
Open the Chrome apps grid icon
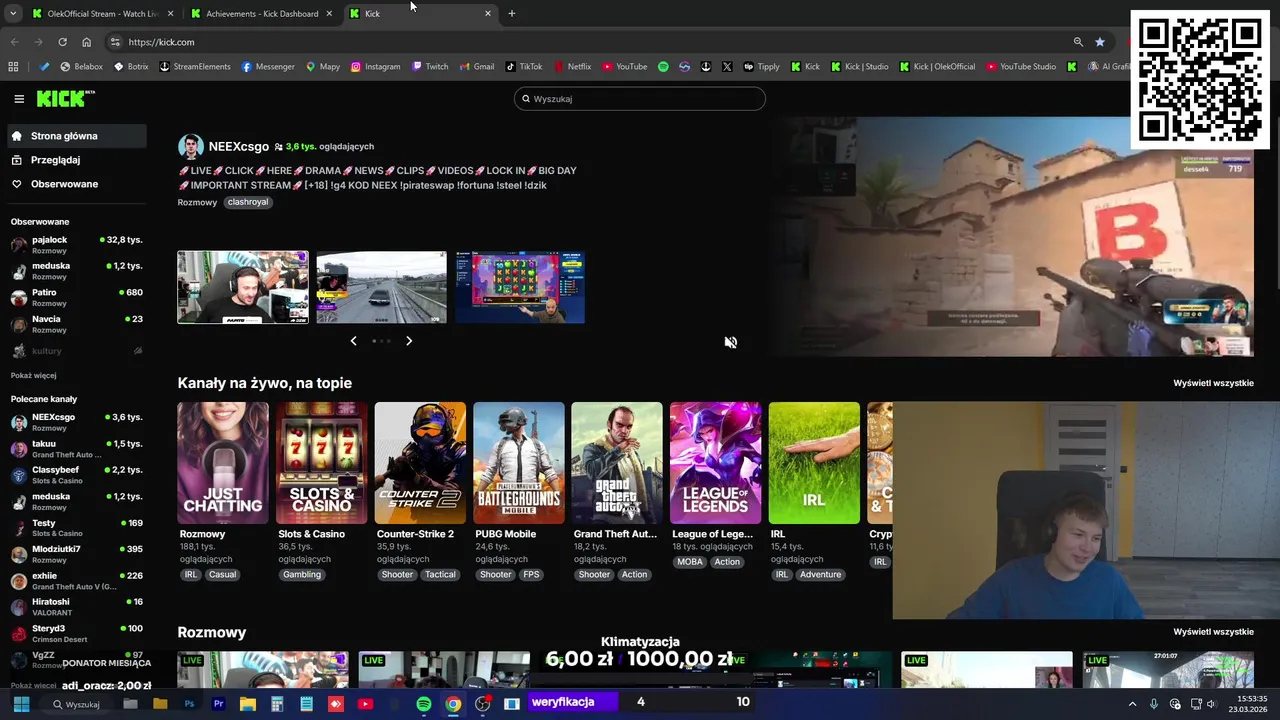click(13, 67)
